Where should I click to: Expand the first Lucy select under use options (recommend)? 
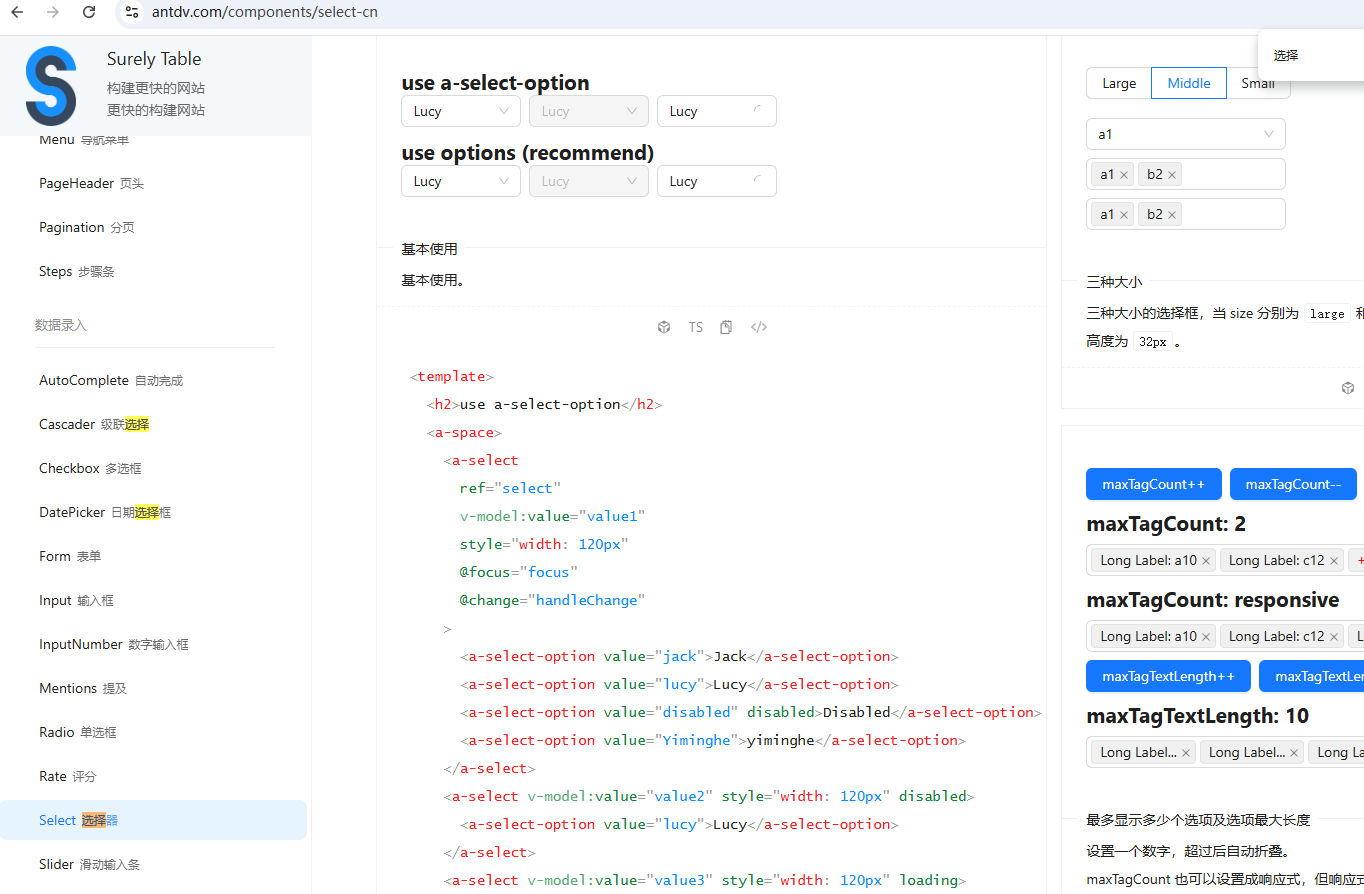(460, 181)
